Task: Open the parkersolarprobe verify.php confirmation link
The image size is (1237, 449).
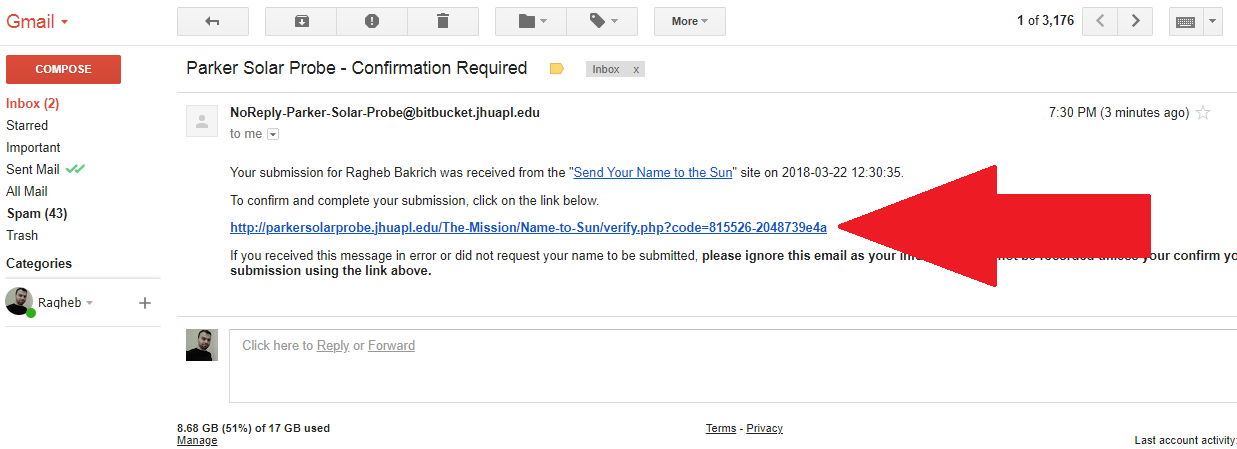Action: [x=528, y=227]
